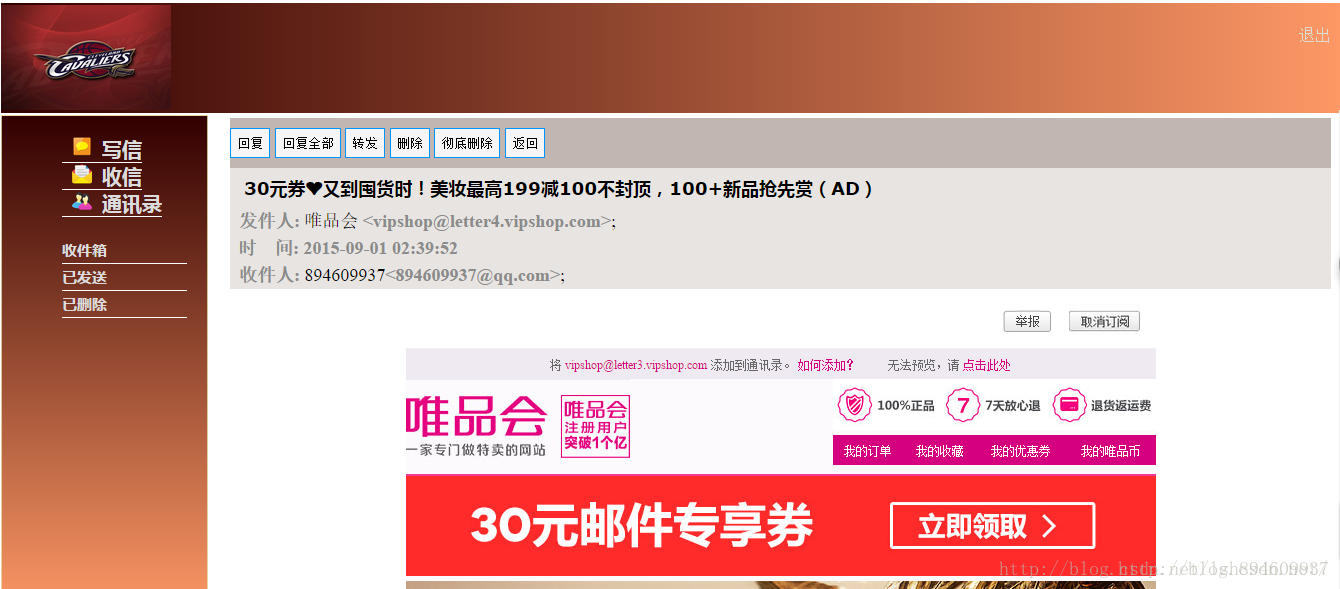
Task: Click the 7天放心退 circle icon
Action: tap(963, 405)
